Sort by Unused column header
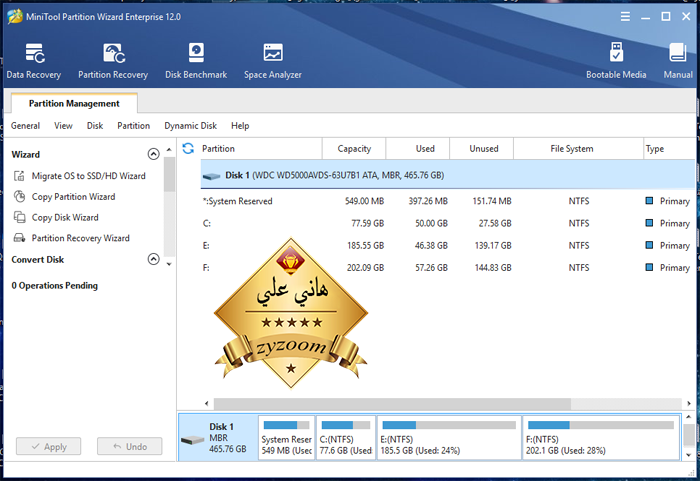Screen dimensions: 700x481 [482, 149]
